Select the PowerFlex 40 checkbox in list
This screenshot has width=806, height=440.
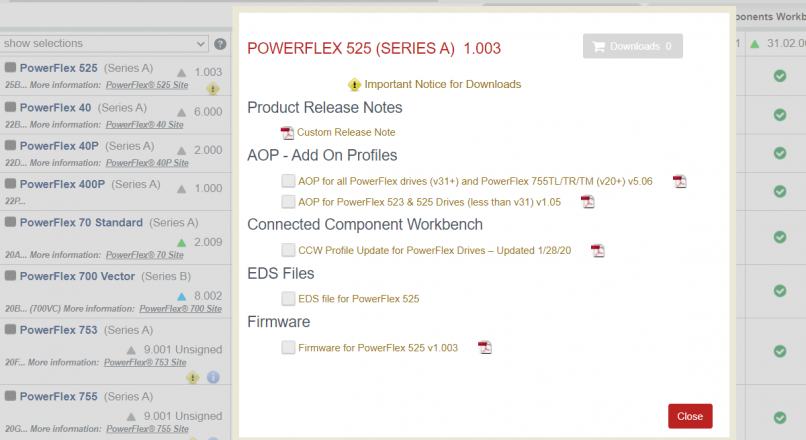click(x=10, y=107)
